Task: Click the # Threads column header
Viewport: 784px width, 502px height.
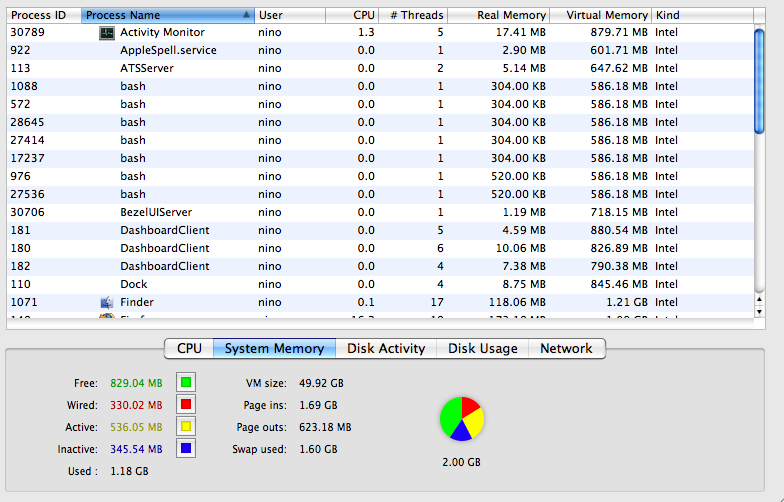Action: 413,15
